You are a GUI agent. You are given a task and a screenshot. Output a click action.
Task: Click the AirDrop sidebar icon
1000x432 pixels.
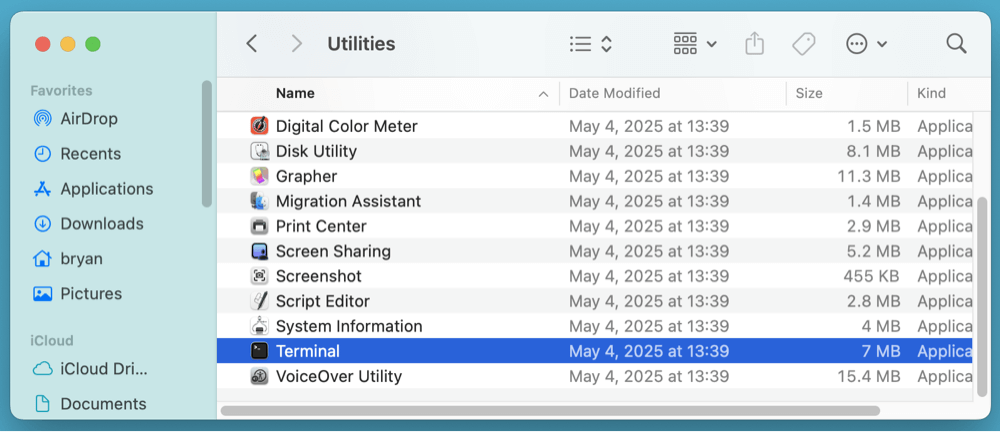(42, 119)
